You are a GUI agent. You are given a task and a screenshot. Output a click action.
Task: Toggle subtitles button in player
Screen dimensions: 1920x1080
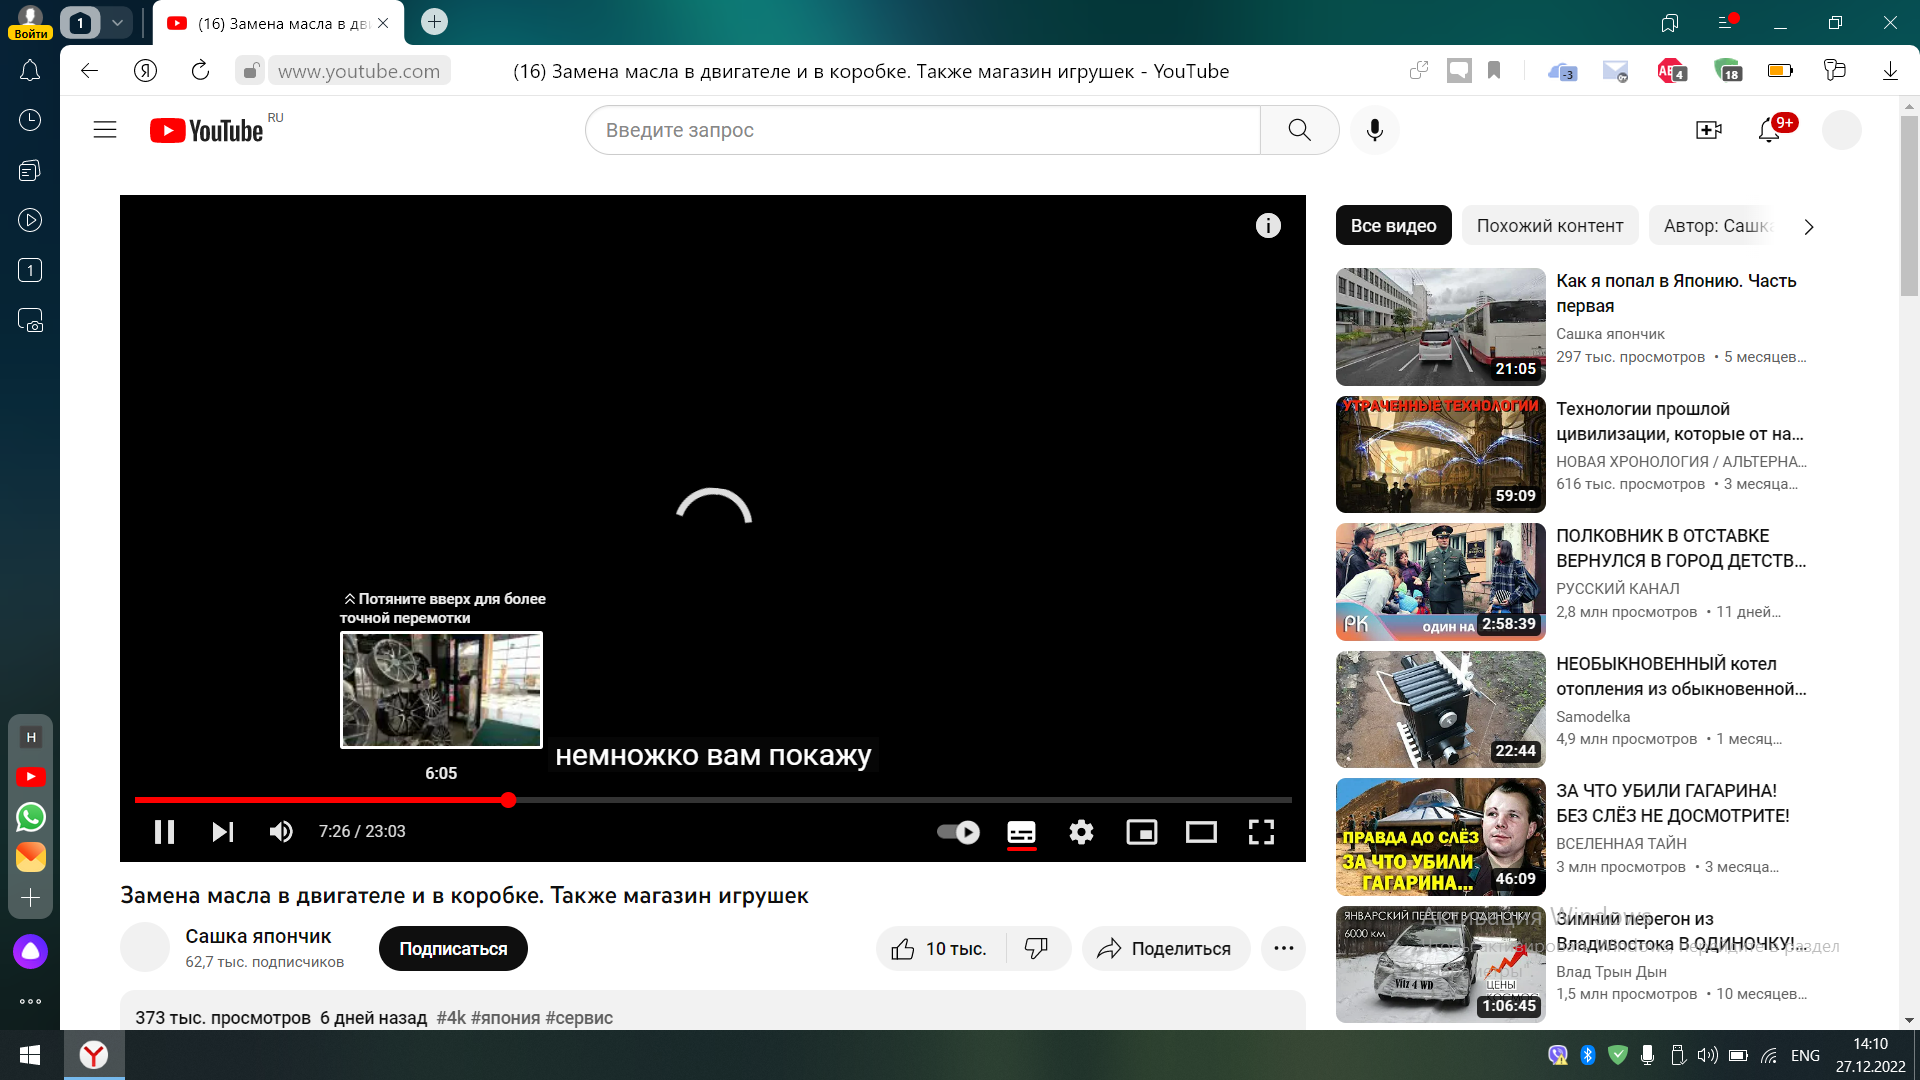click(x=1021, y=832)
